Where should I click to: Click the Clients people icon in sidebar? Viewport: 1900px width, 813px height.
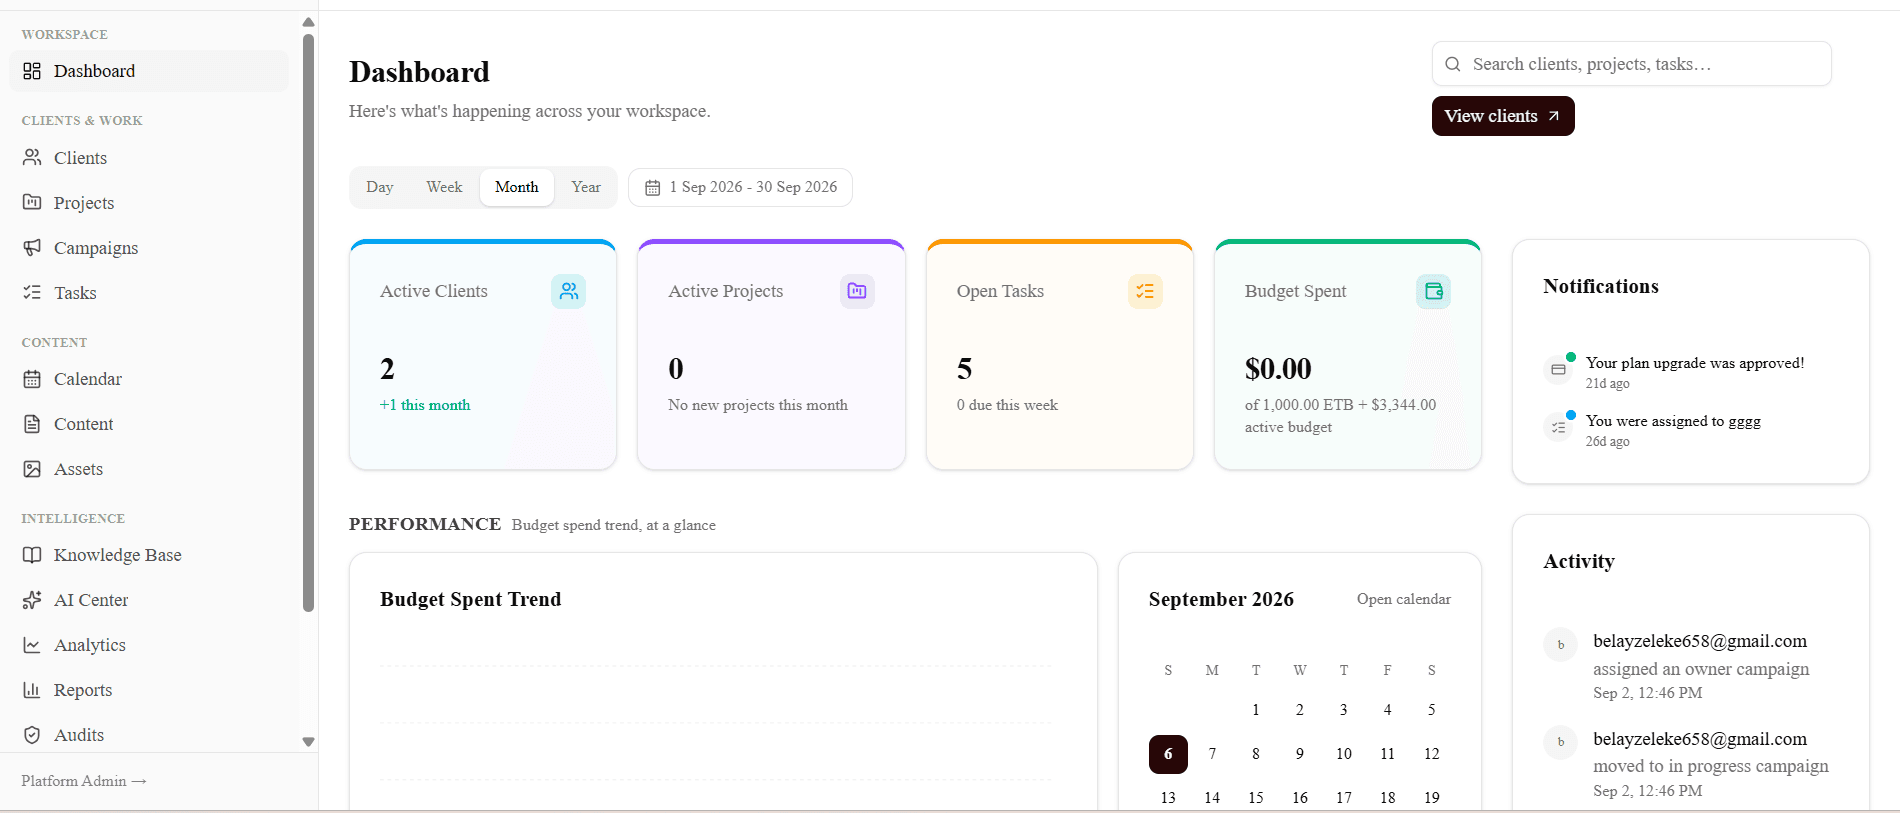tap(32, 158)
